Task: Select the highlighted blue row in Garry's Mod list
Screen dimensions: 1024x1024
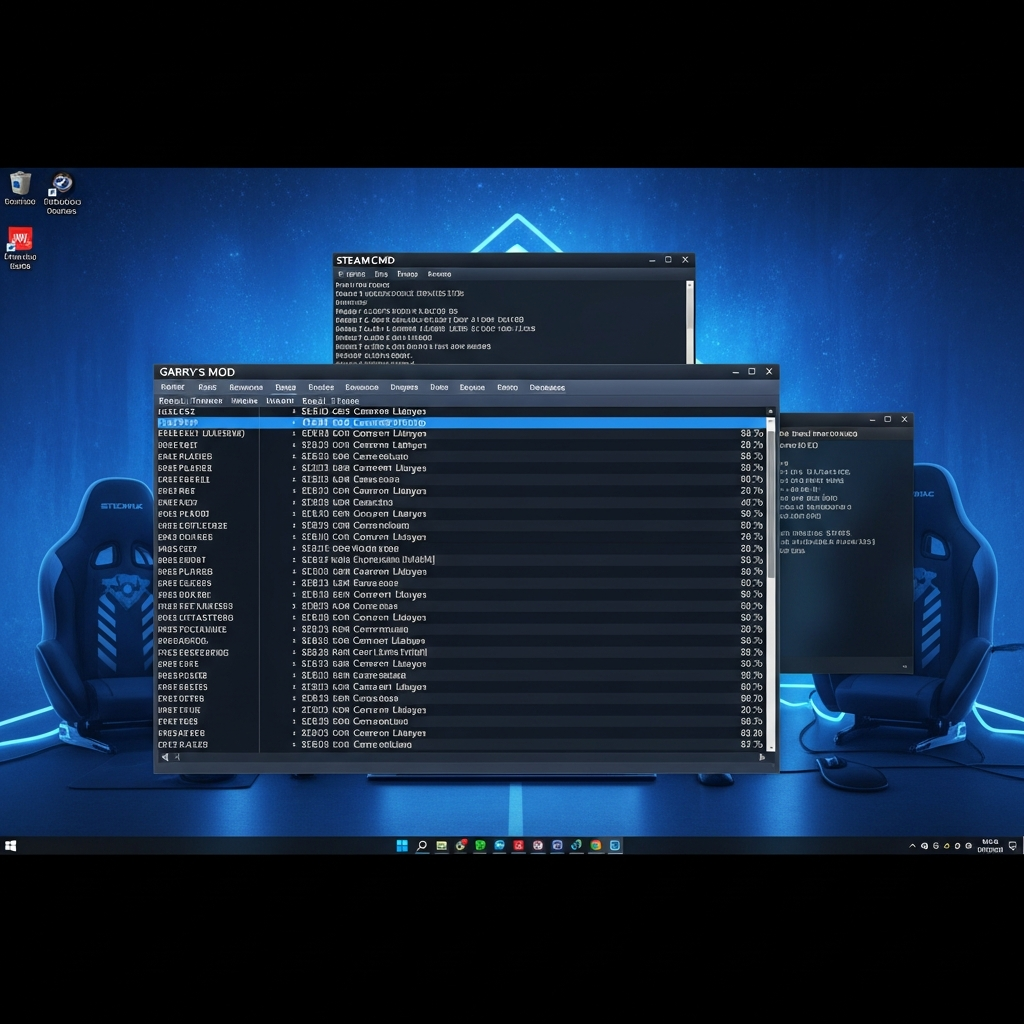Action: click(462, 423)
